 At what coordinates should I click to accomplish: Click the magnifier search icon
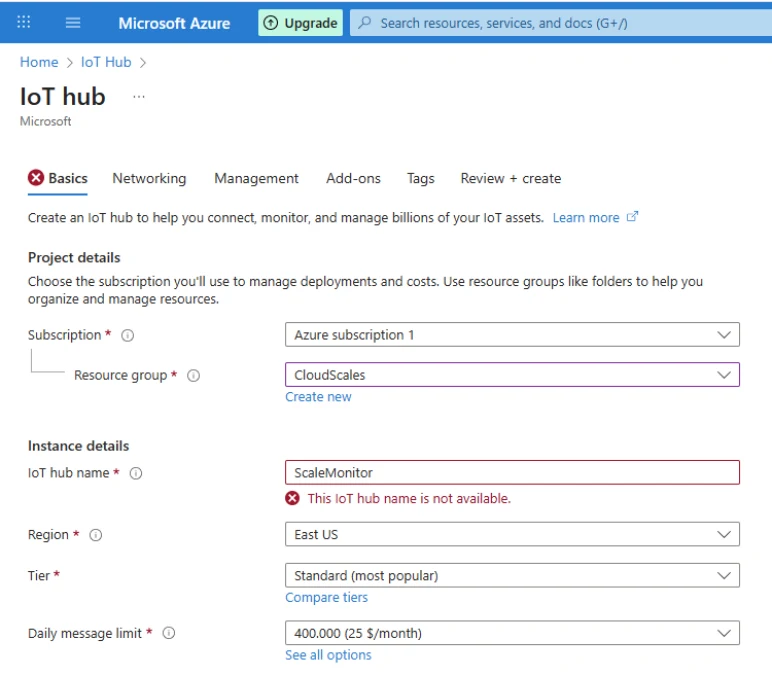[364, 23]
